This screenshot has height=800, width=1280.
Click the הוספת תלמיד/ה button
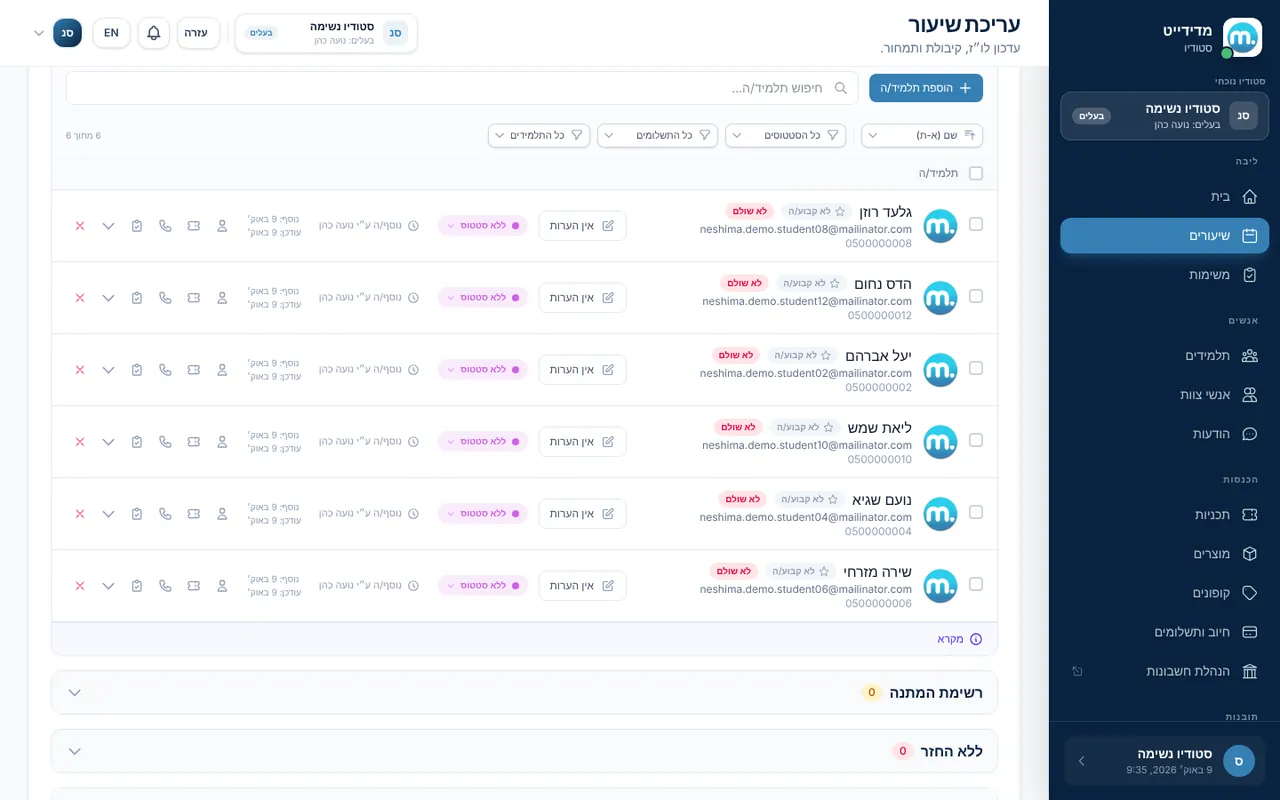pos(926,88)
